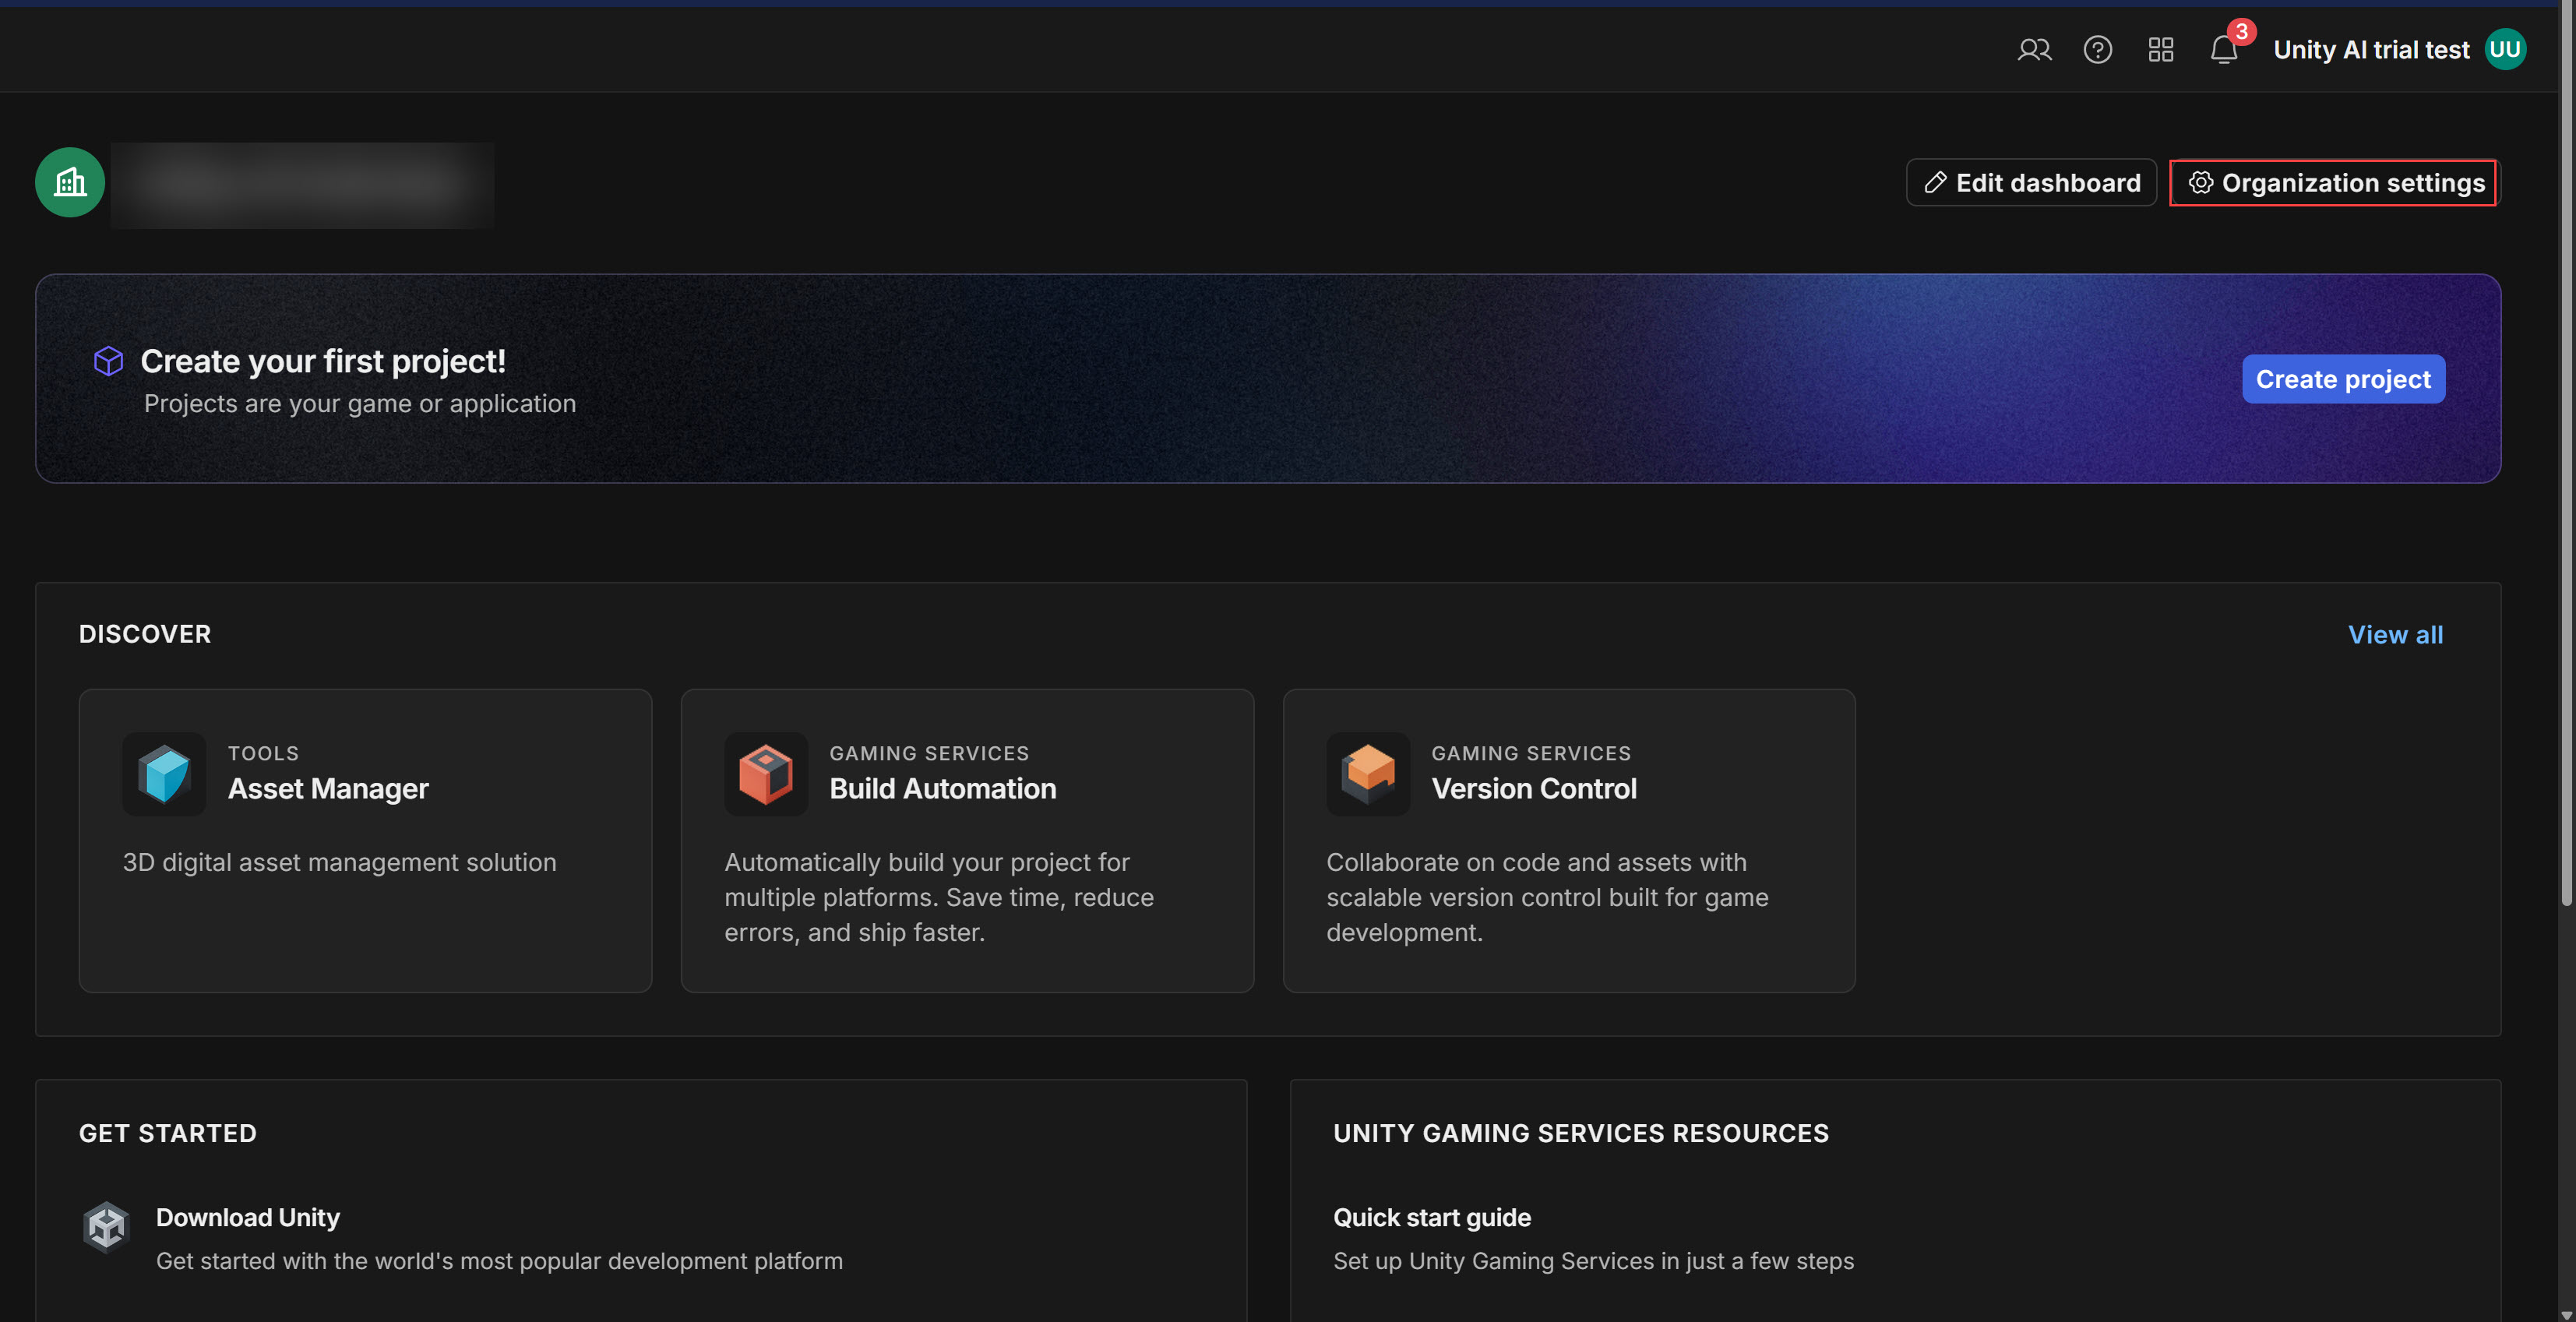The height and width of the screenshot is (1322, 2576).
Task: Click the Edit dashboard button
Action: coord(2031,183)
